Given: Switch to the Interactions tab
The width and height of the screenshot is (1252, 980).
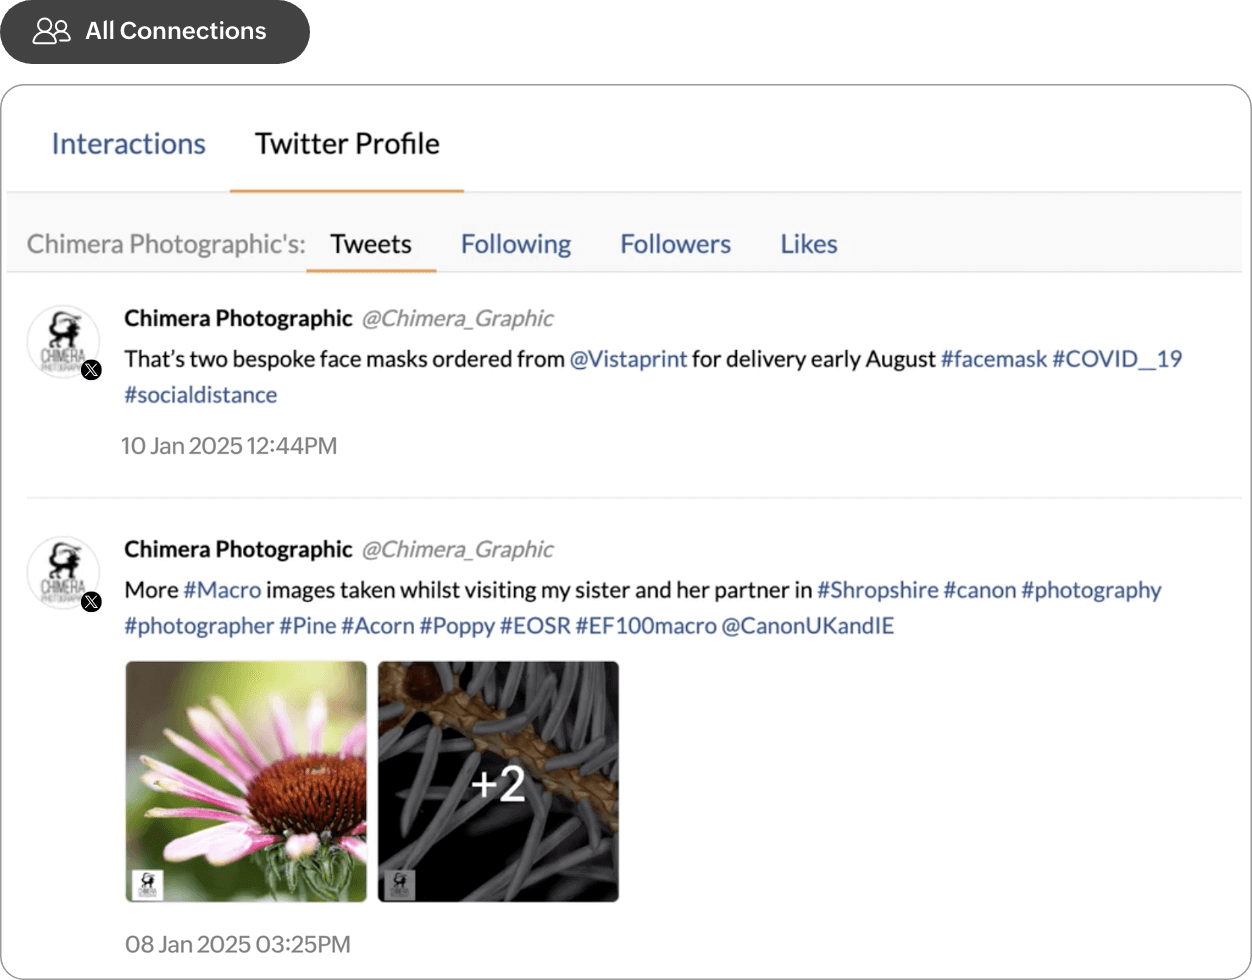Looking at the screenshot, I should [128, 144].
